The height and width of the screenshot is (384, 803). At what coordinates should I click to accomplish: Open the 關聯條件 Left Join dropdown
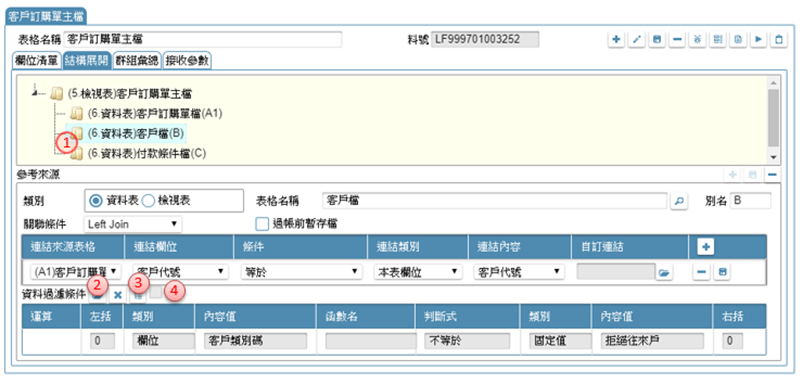[133, 224]
